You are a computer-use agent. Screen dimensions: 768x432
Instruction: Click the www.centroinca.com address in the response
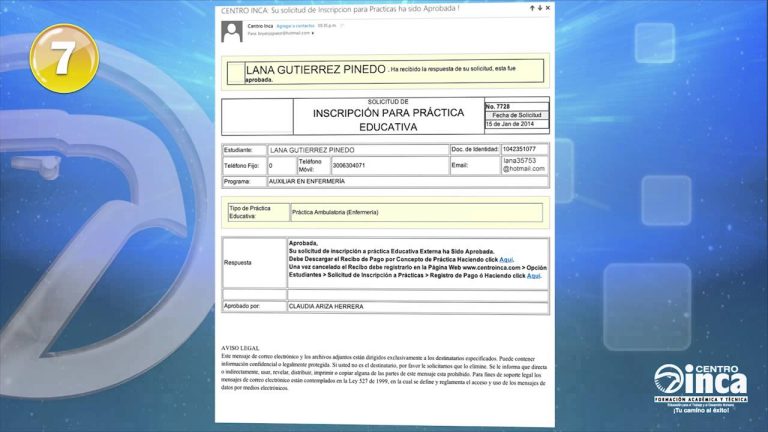click(491, 268)
